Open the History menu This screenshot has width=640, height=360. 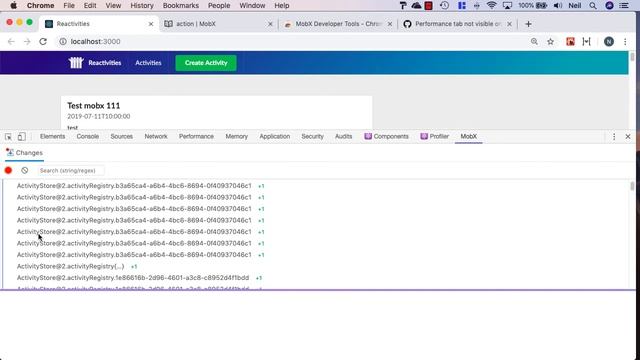[142, 6]
